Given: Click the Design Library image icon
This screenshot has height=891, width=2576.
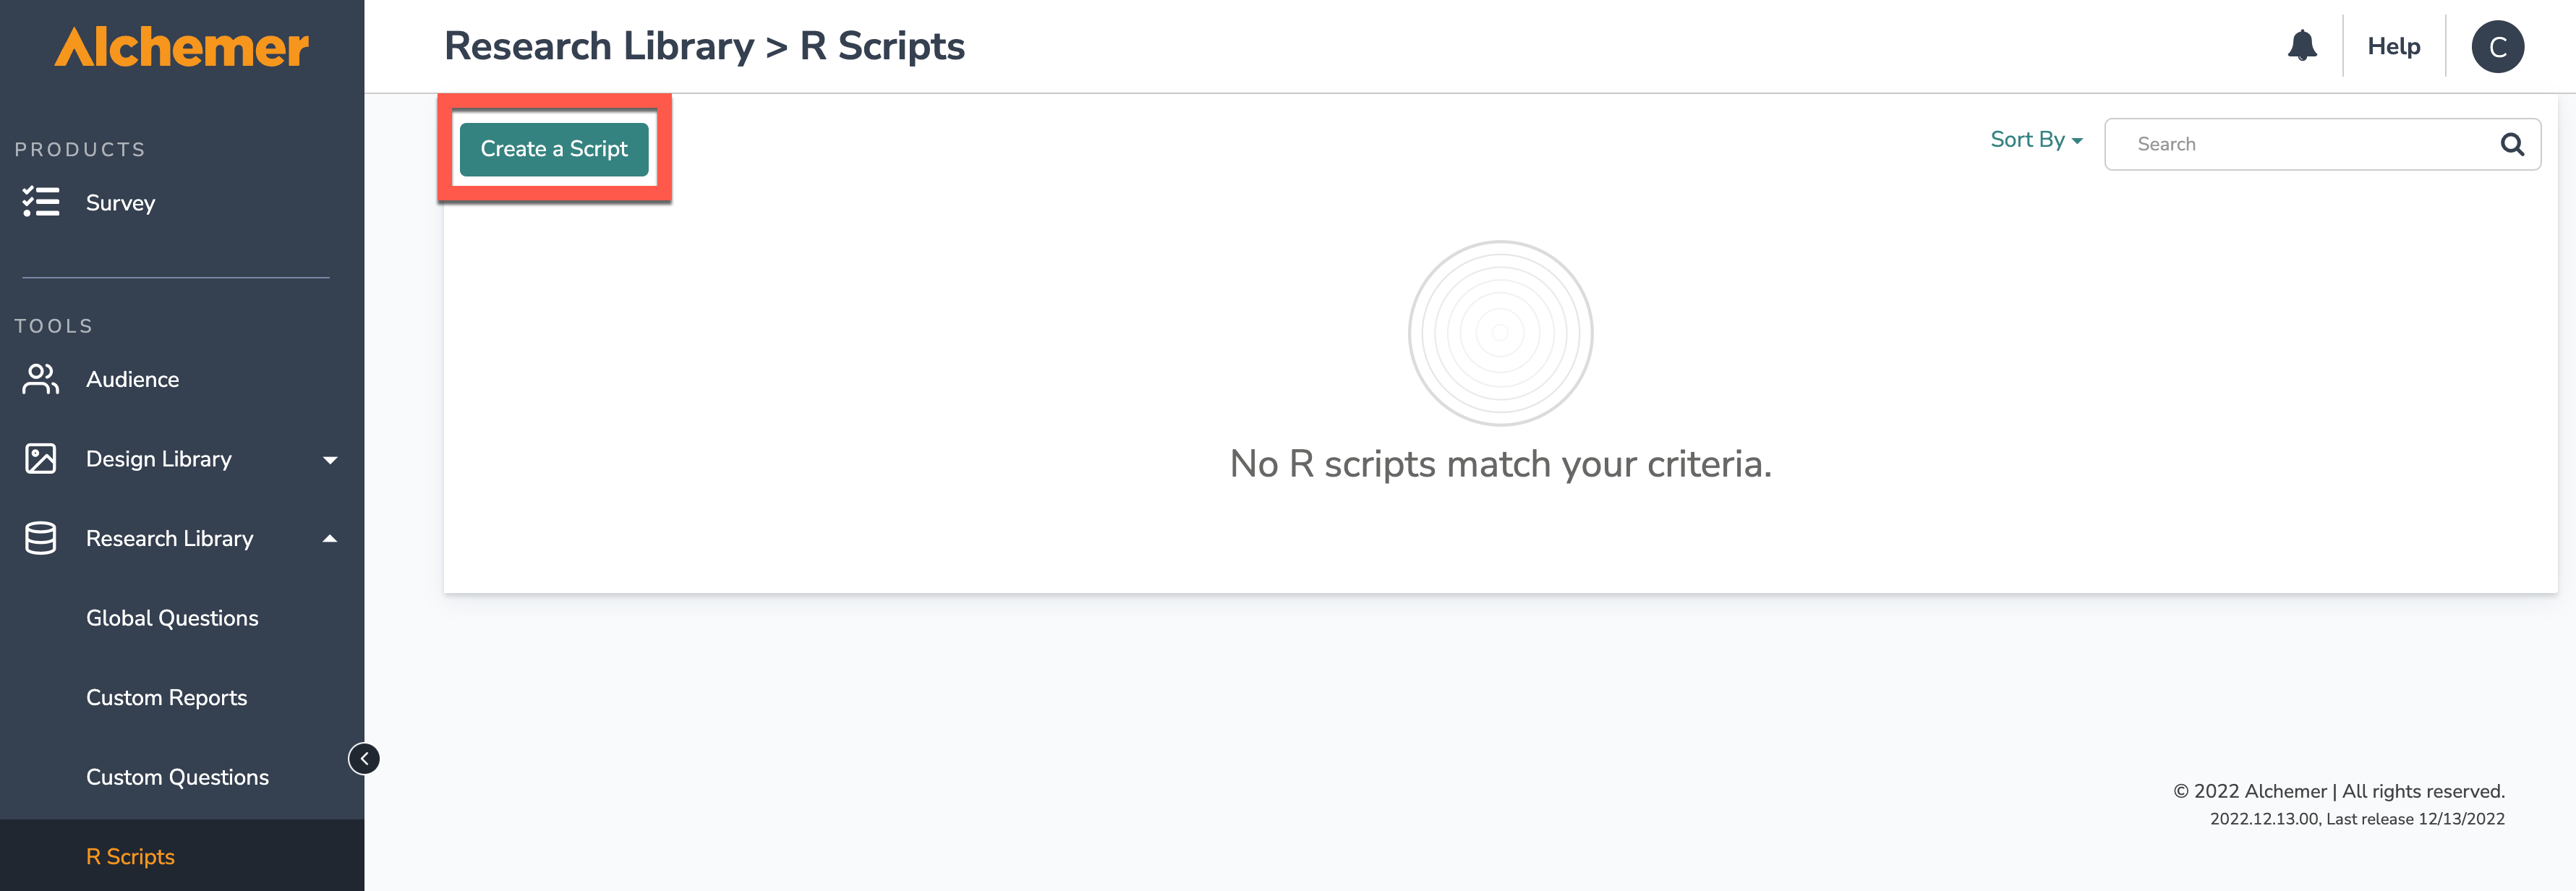Looking at the screenshot, I should (41, 459).
